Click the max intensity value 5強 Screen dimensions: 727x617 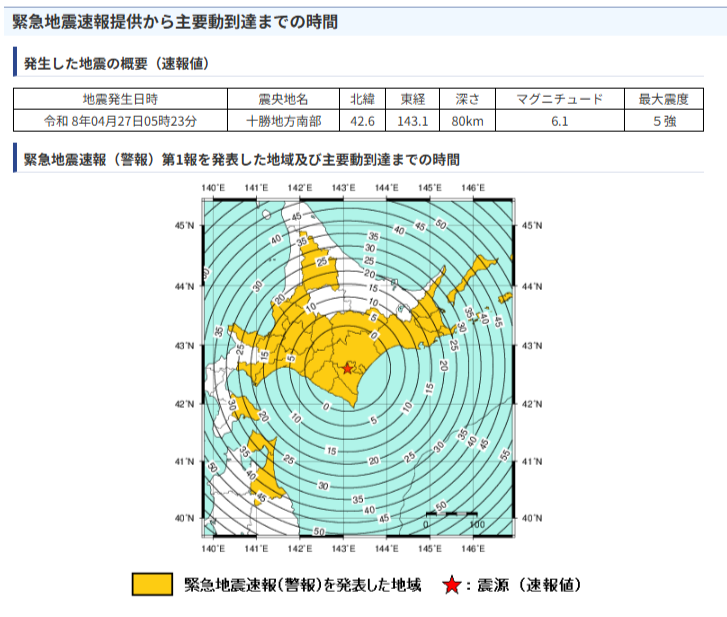[x=664, y=121]
